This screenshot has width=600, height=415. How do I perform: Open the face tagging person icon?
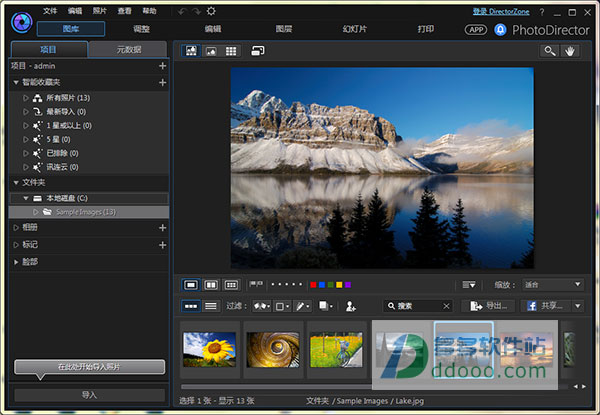click(350, 306)
